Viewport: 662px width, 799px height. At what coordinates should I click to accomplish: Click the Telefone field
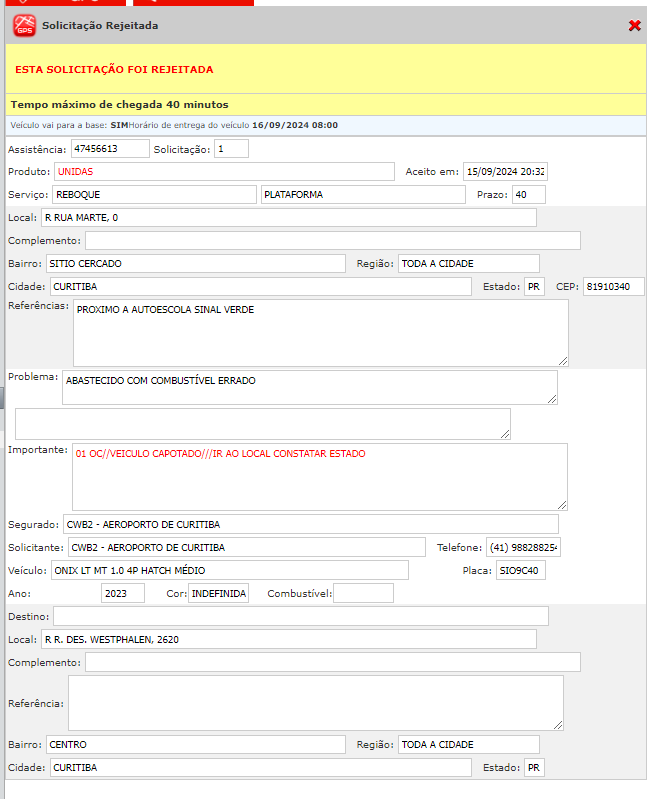click(x=523, y=547)
